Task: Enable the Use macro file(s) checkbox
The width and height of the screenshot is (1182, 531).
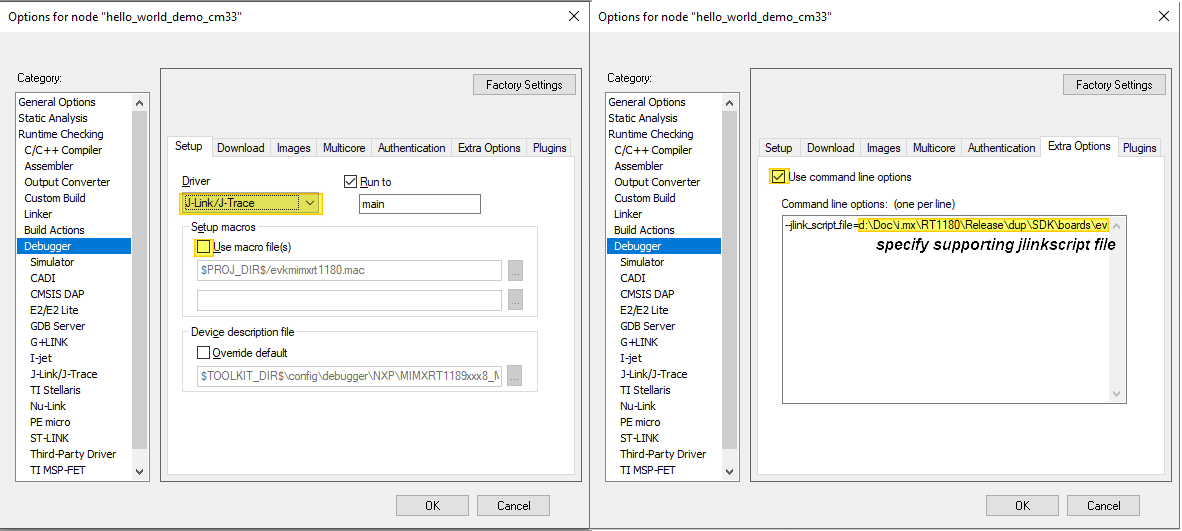Action: click(204, 247)
